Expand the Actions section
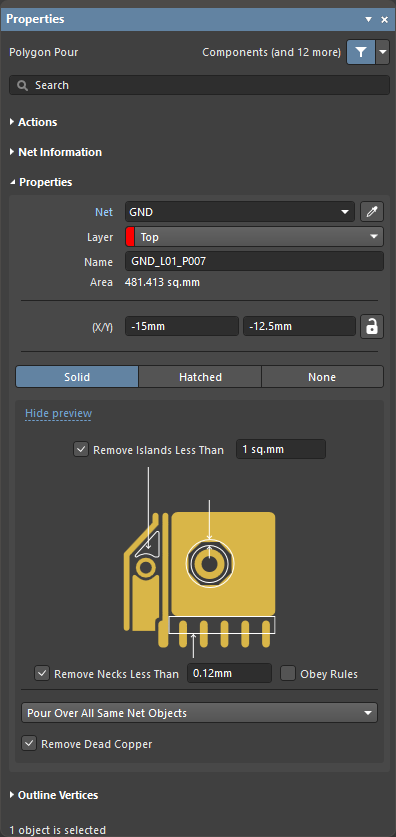This screenshot has height=837, width=396. click(34, 122)
